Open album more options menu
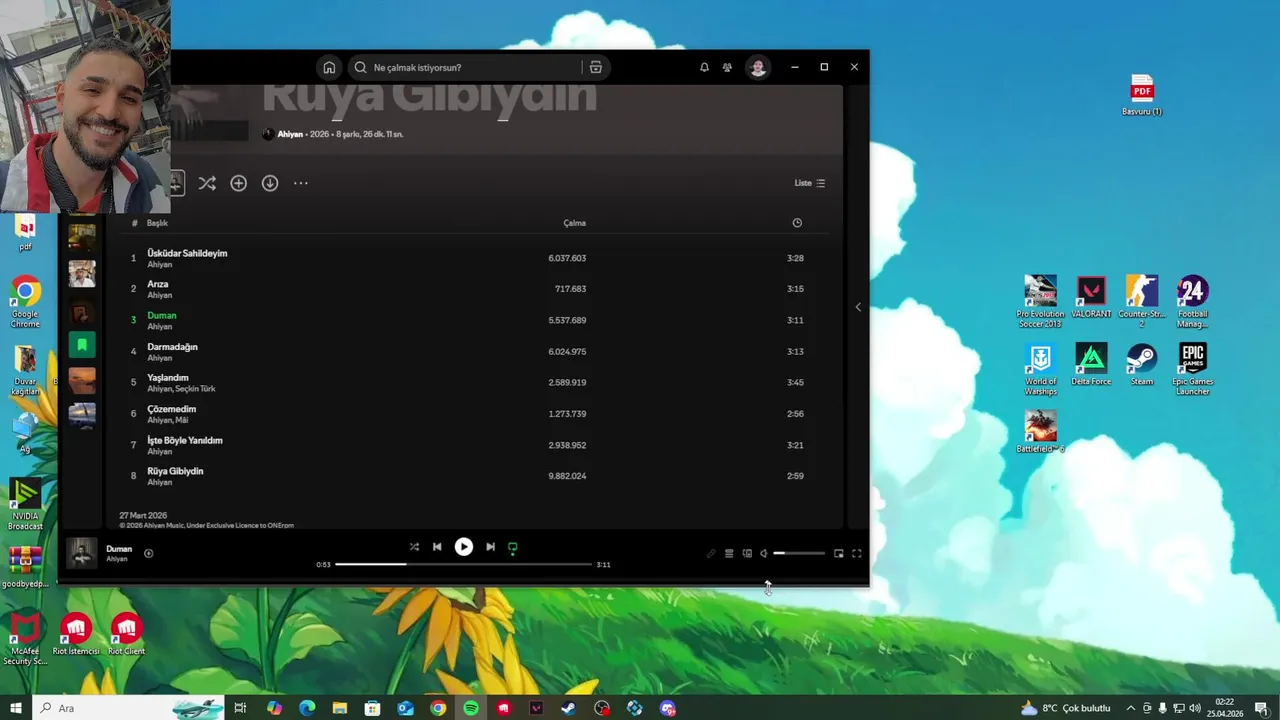The width and height of the screenshot is (1280, 720). 301,183
